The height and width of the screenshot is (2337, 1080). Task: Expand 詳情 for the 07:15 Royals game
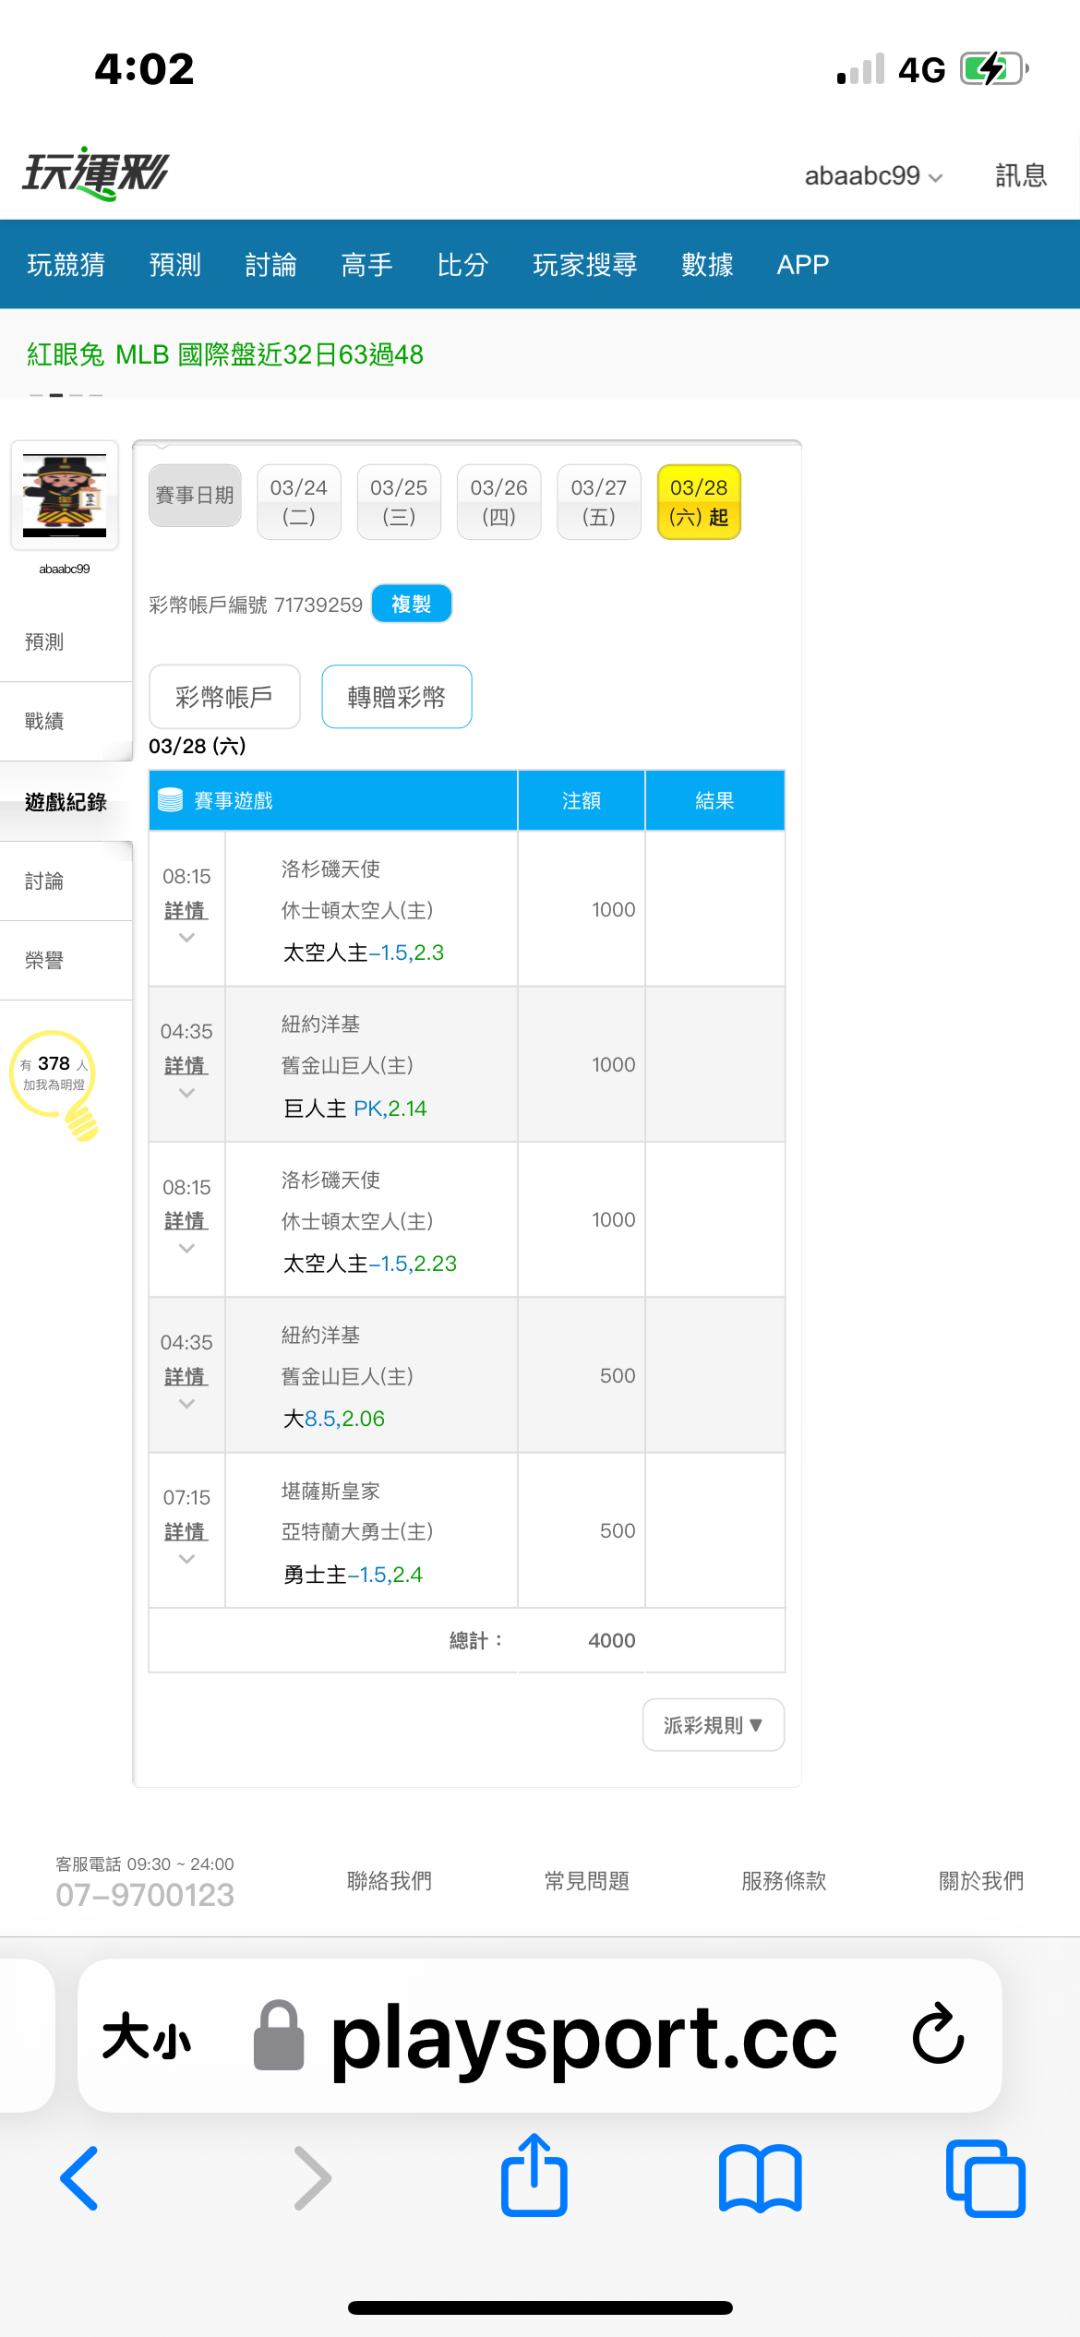point(186,1532)
